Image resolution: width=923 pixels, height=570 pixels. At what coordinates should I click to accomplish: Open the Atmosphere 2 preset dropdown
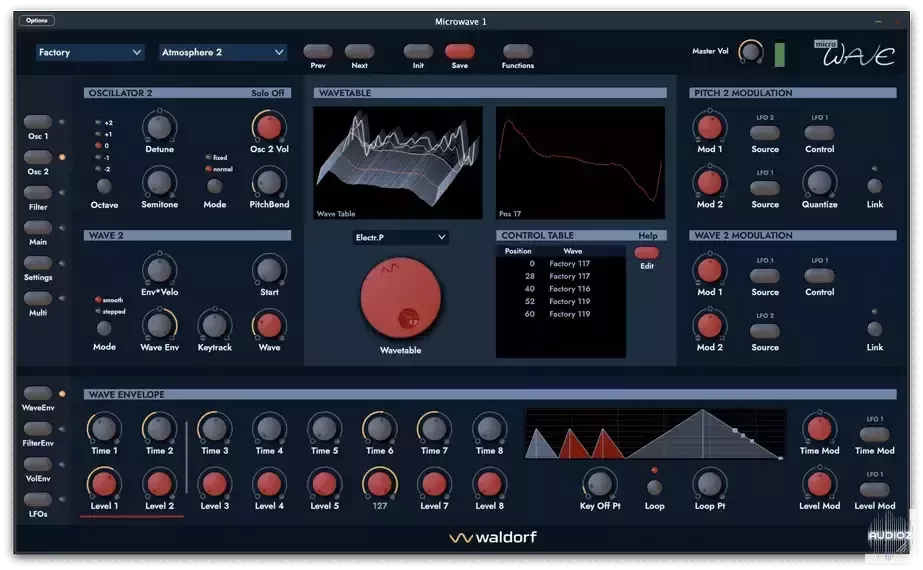coord(223,52)
